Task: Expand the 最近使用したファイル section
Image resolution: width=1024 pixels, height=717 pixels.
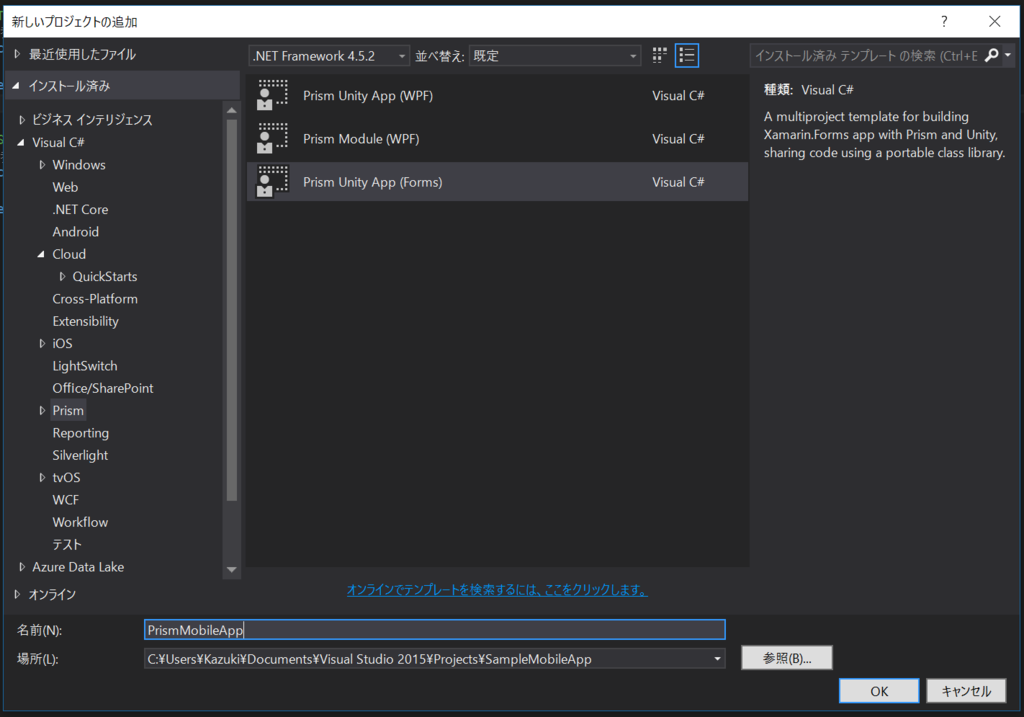Action: [18, 54]
